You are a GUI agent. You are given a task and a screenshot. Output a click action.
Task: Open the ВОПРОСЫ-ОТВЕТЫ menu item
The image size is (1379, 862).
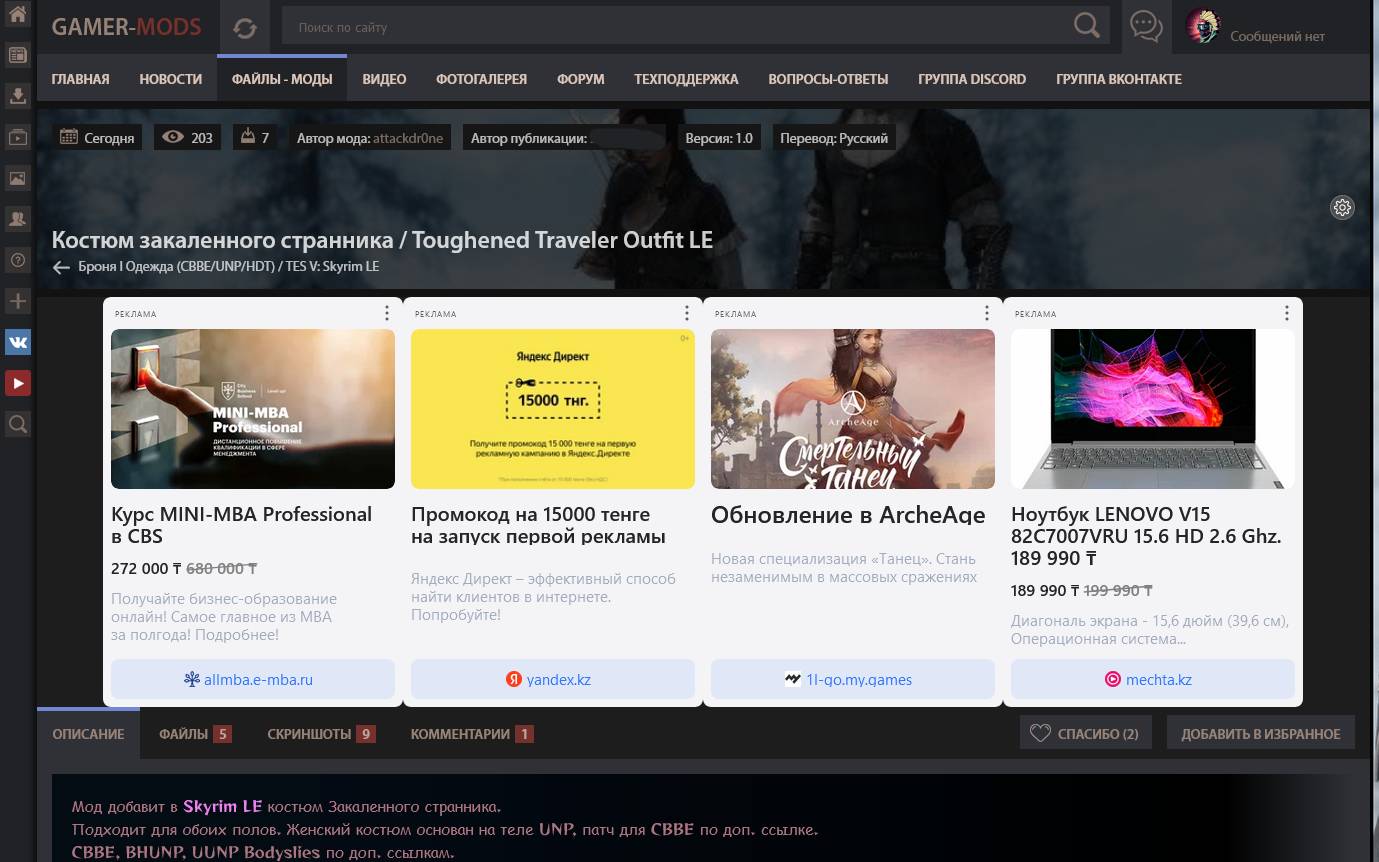click(x=828, y=79)
